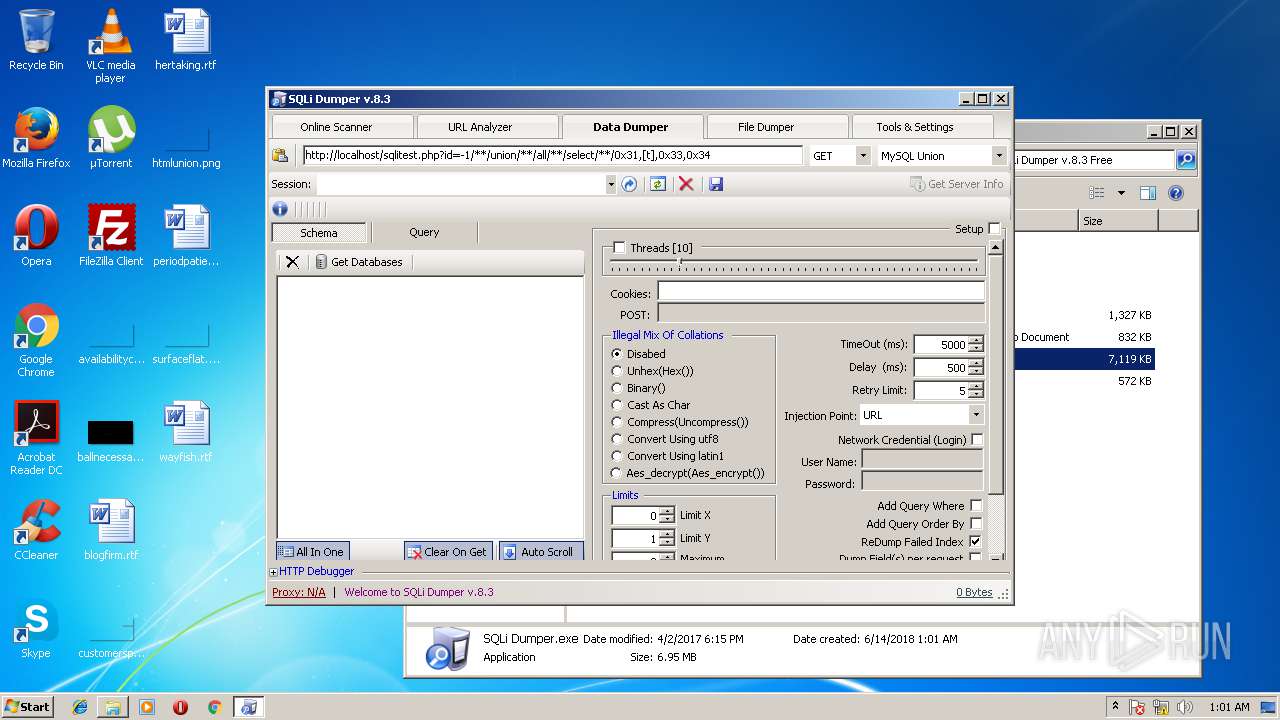Launch Google Chrome desktop shortcut
The height and width of the screenshot is (720, 1280).
(36, 340)
